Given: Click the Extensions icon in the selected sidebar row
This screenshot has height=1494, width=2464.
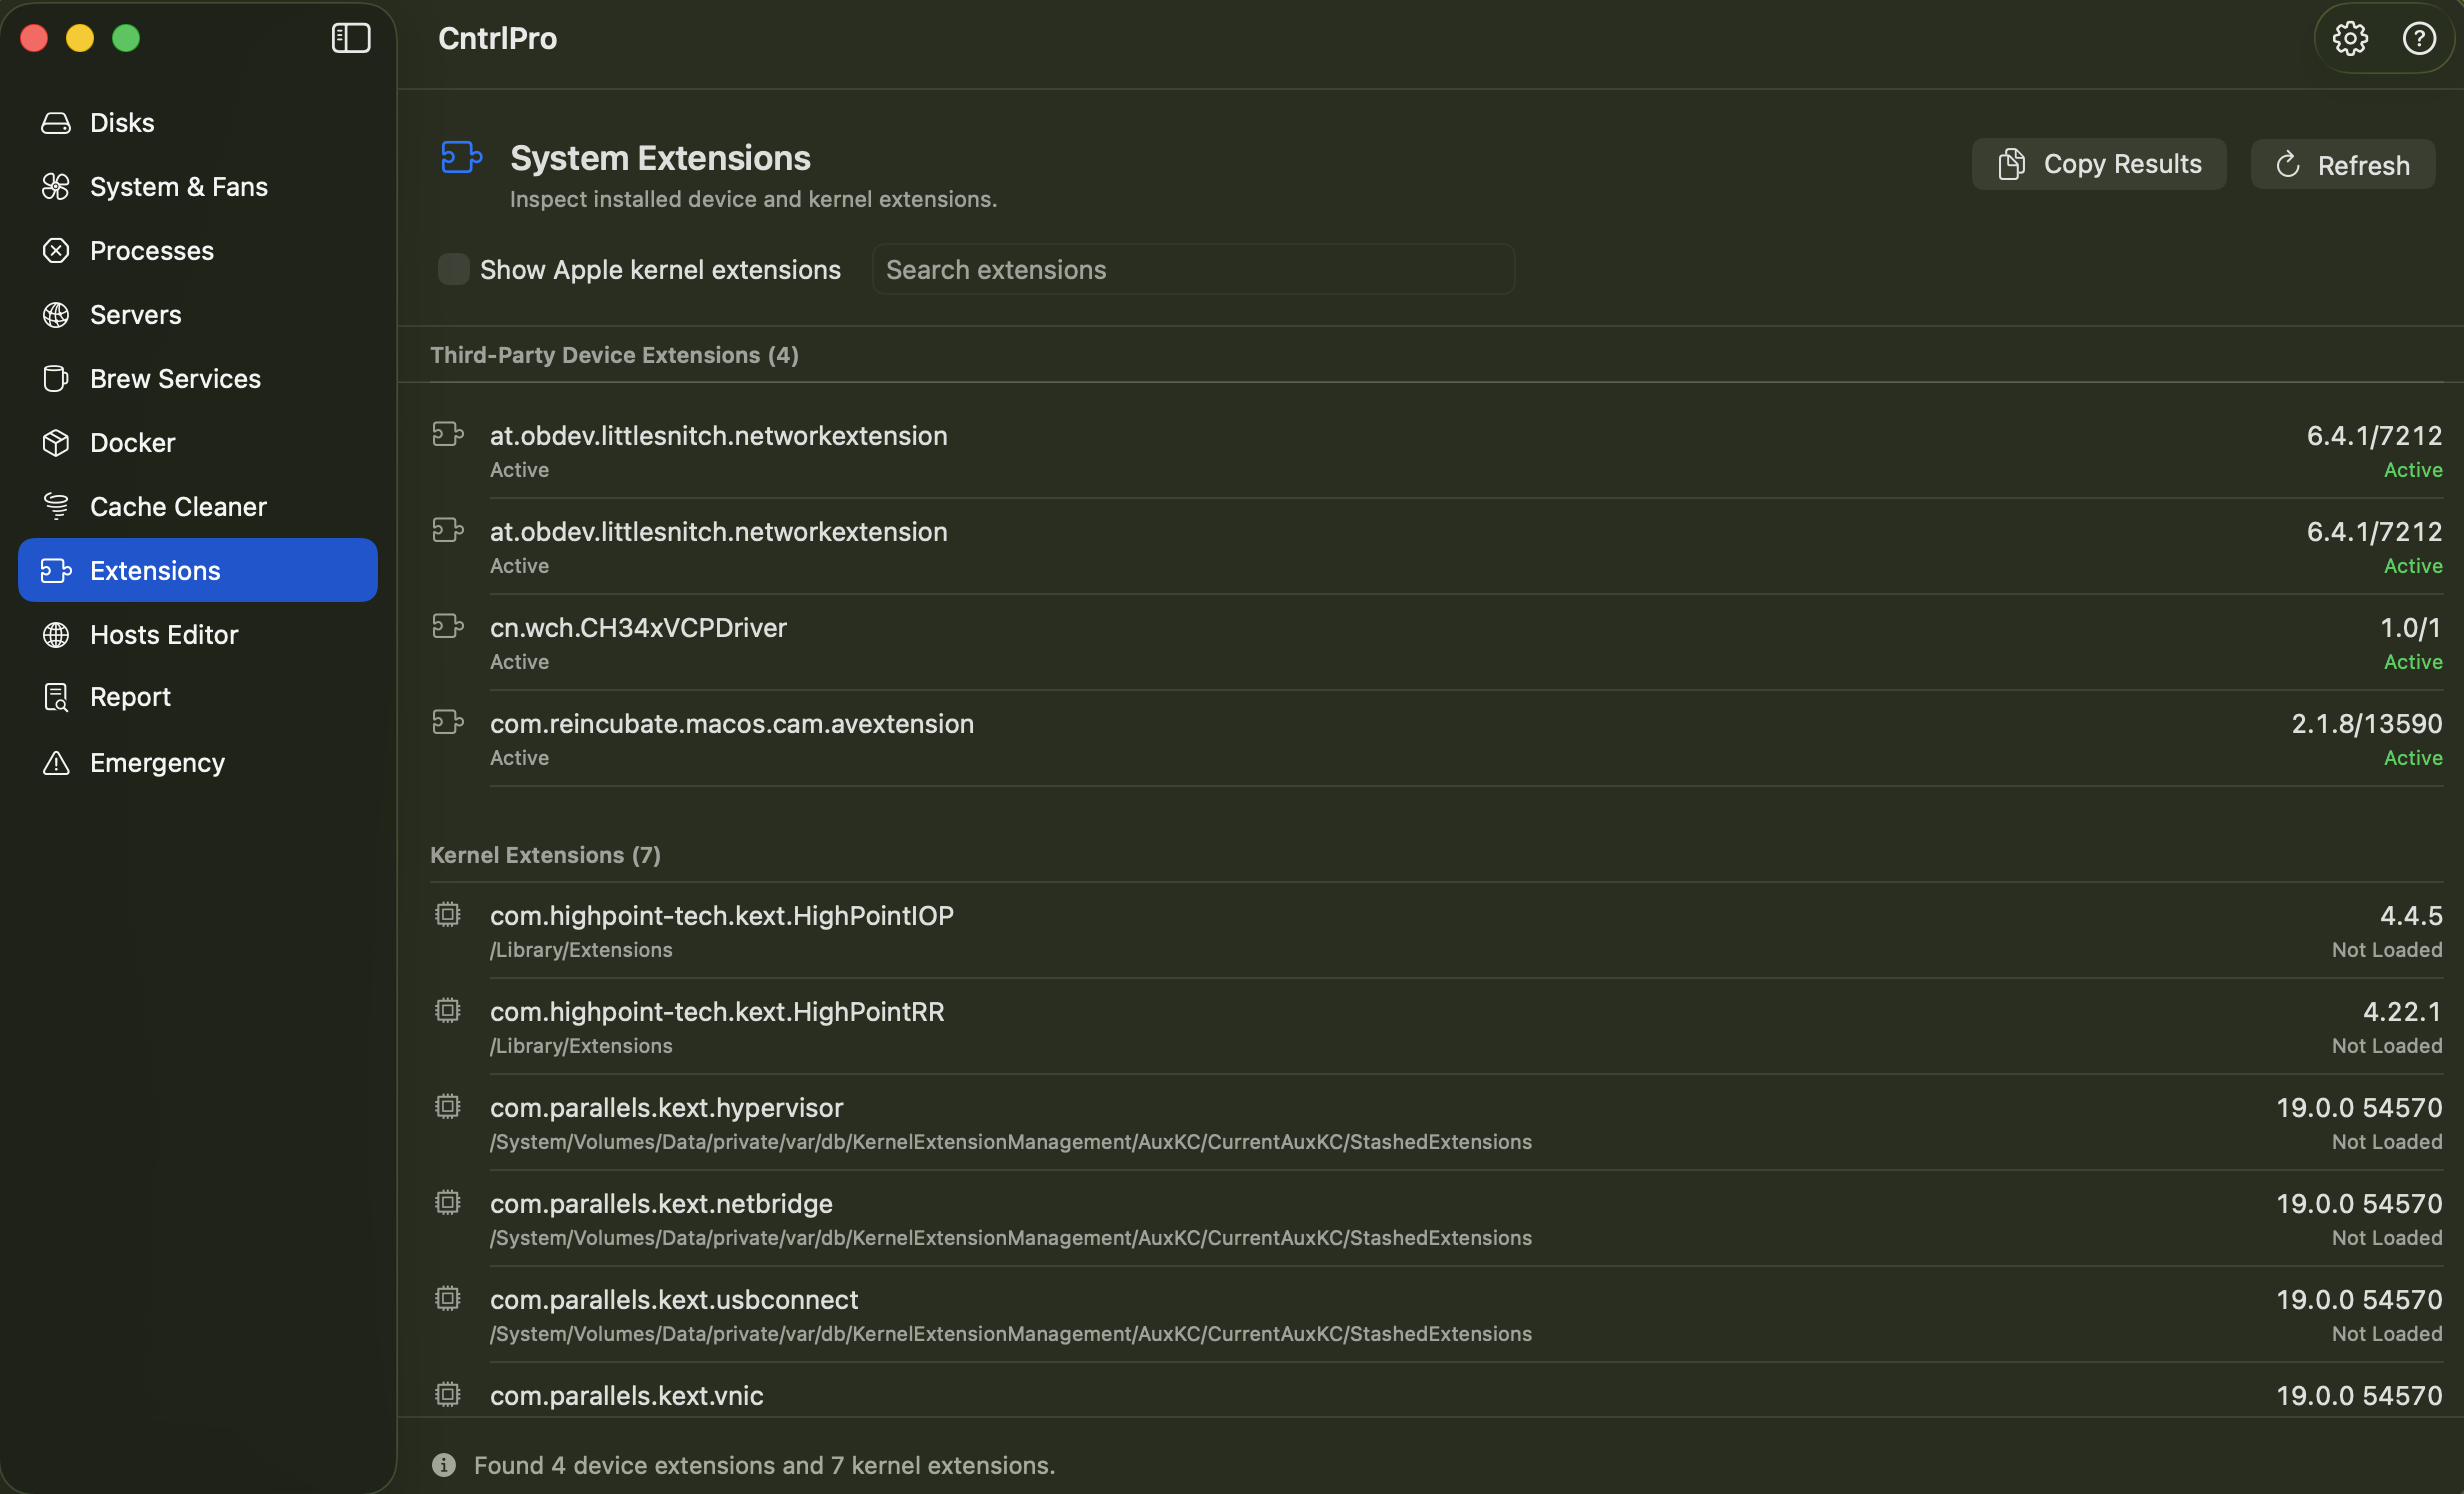Looking at the screenshot, I should [56, 571].
